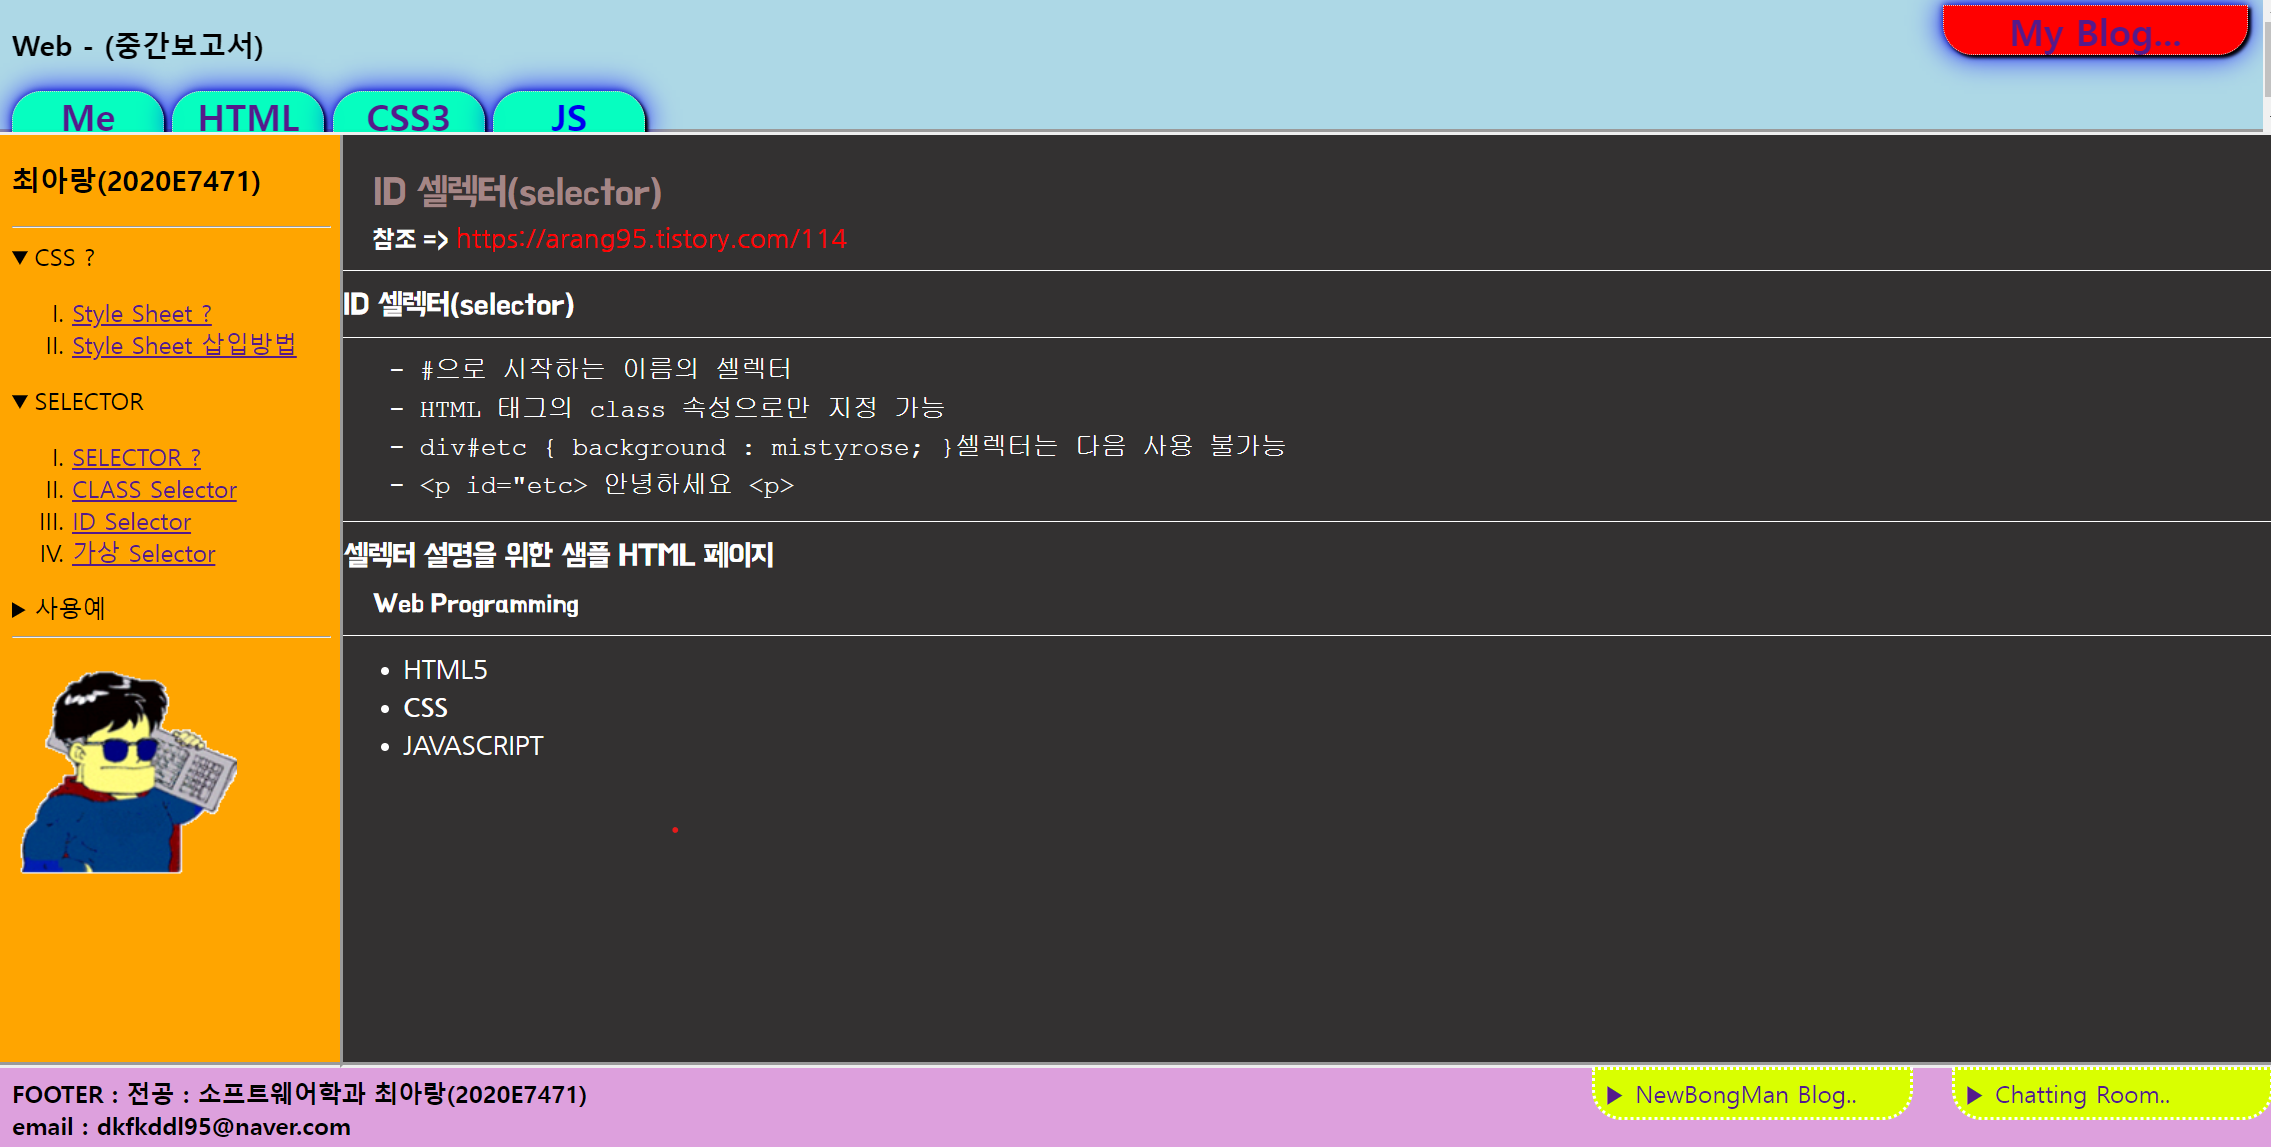Open the Style Sheet ? link
This screenshot has height=1147, width=2271.
141,314
